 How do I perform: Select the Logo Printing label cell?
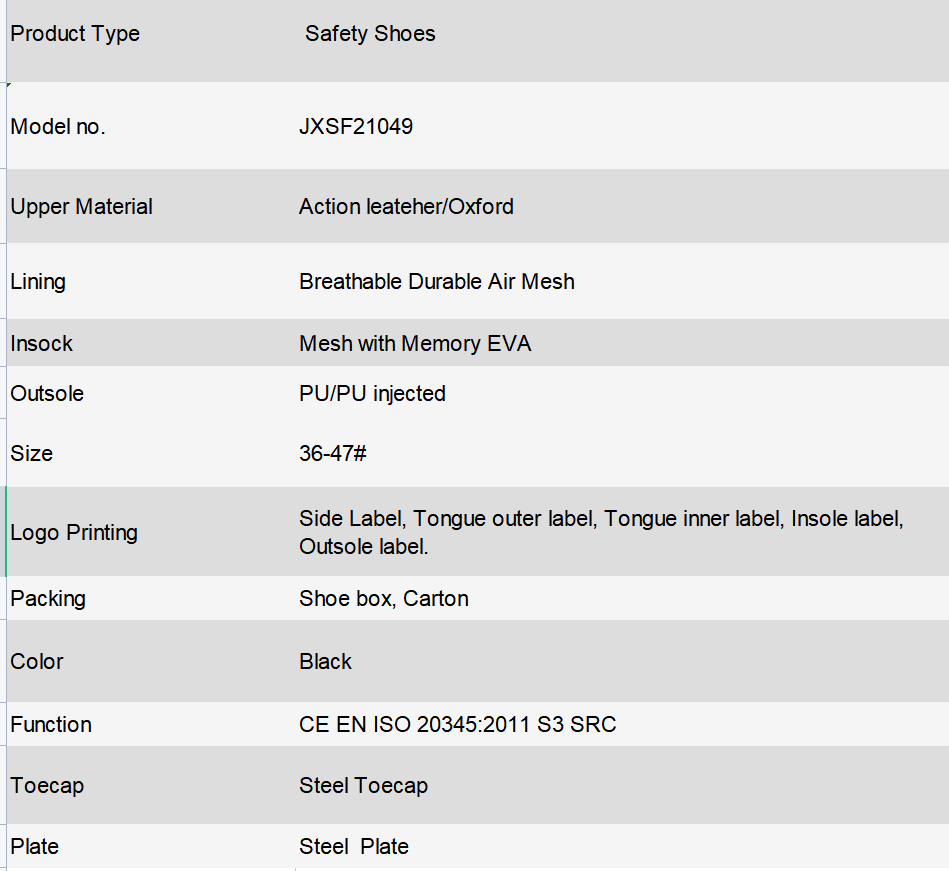[x=150, y=532]
